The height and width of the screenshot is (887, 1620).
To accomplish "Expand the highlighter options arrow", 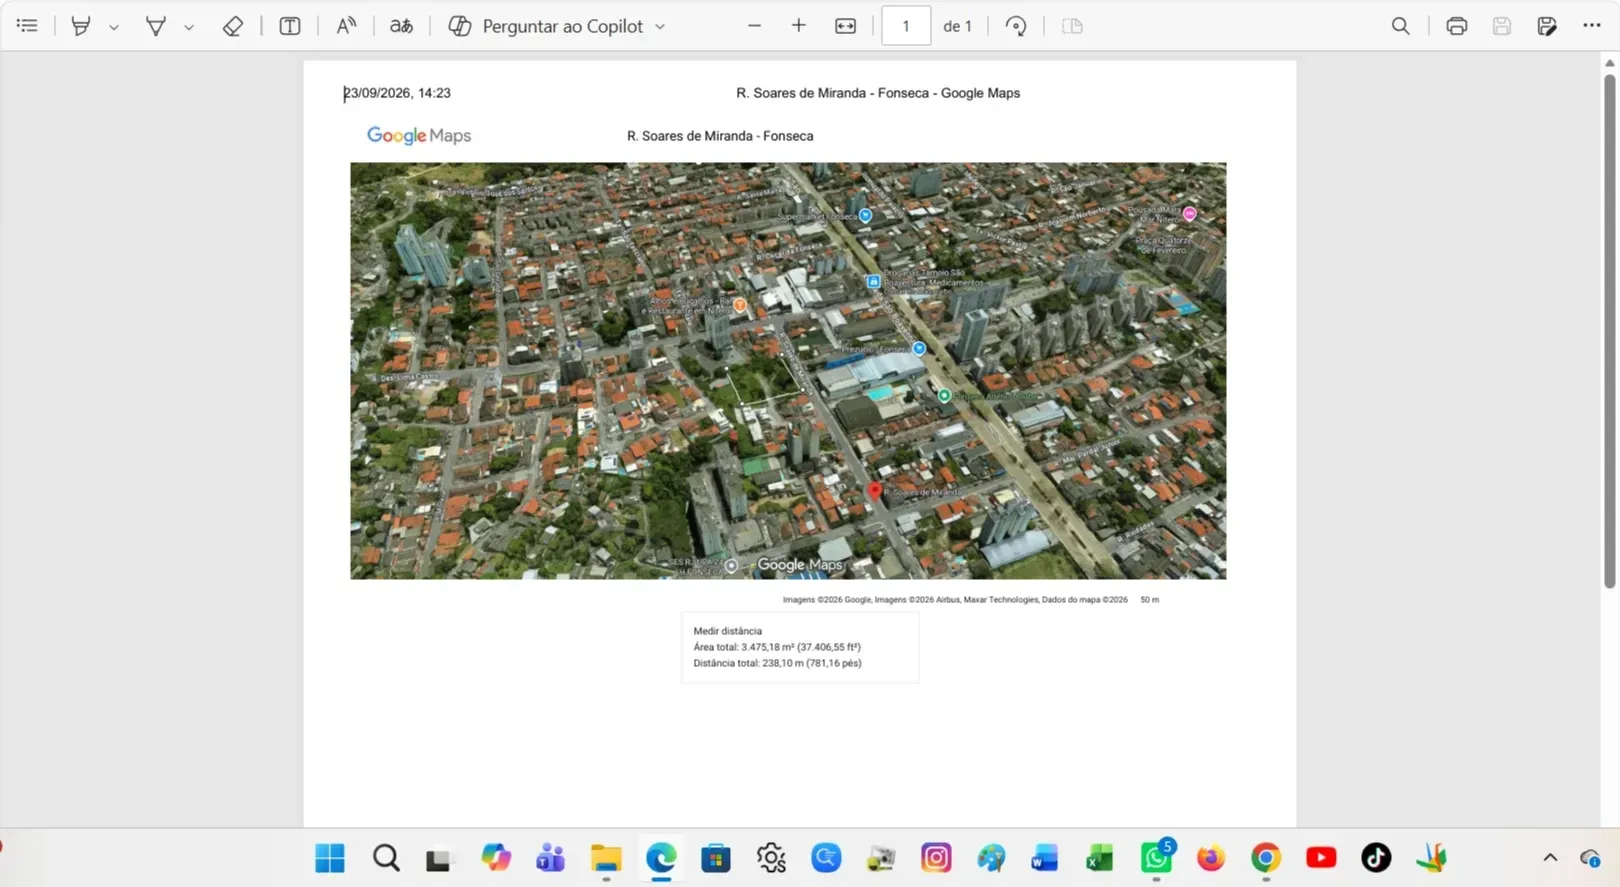I will point(114,27).
